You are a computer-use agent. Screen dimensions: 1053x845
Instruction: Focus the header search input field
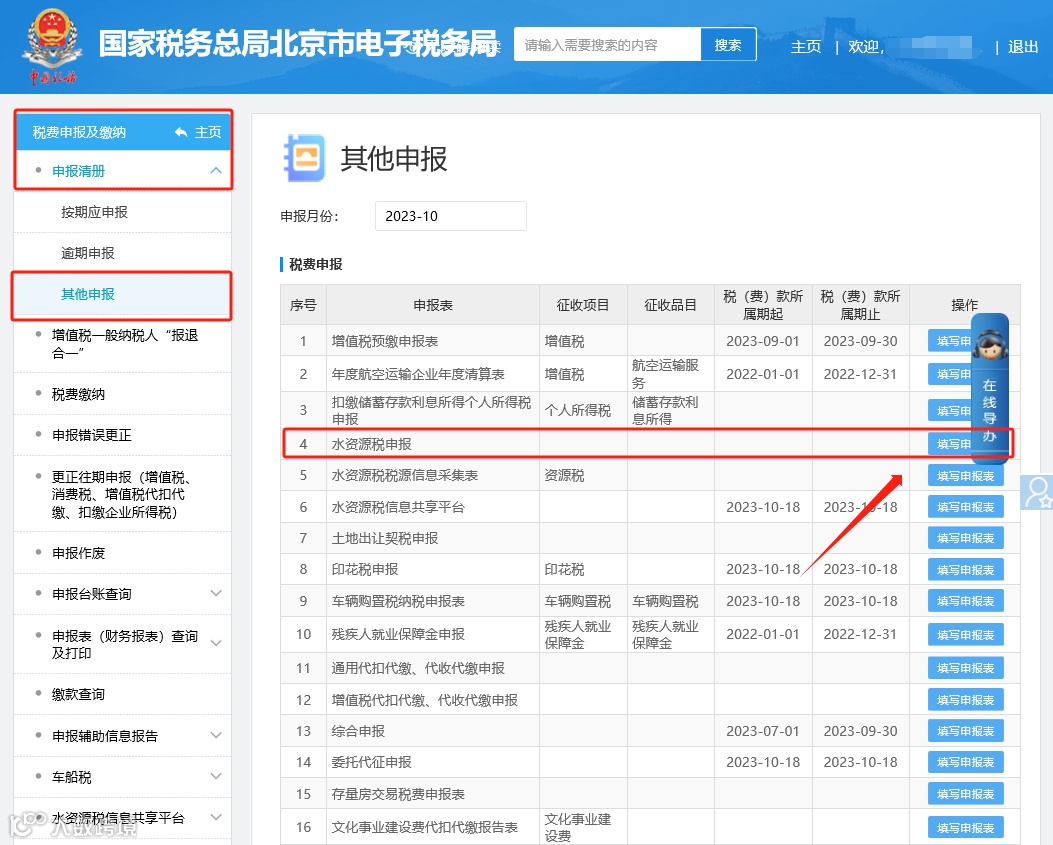pyautogui.click(x=608, y=45)
